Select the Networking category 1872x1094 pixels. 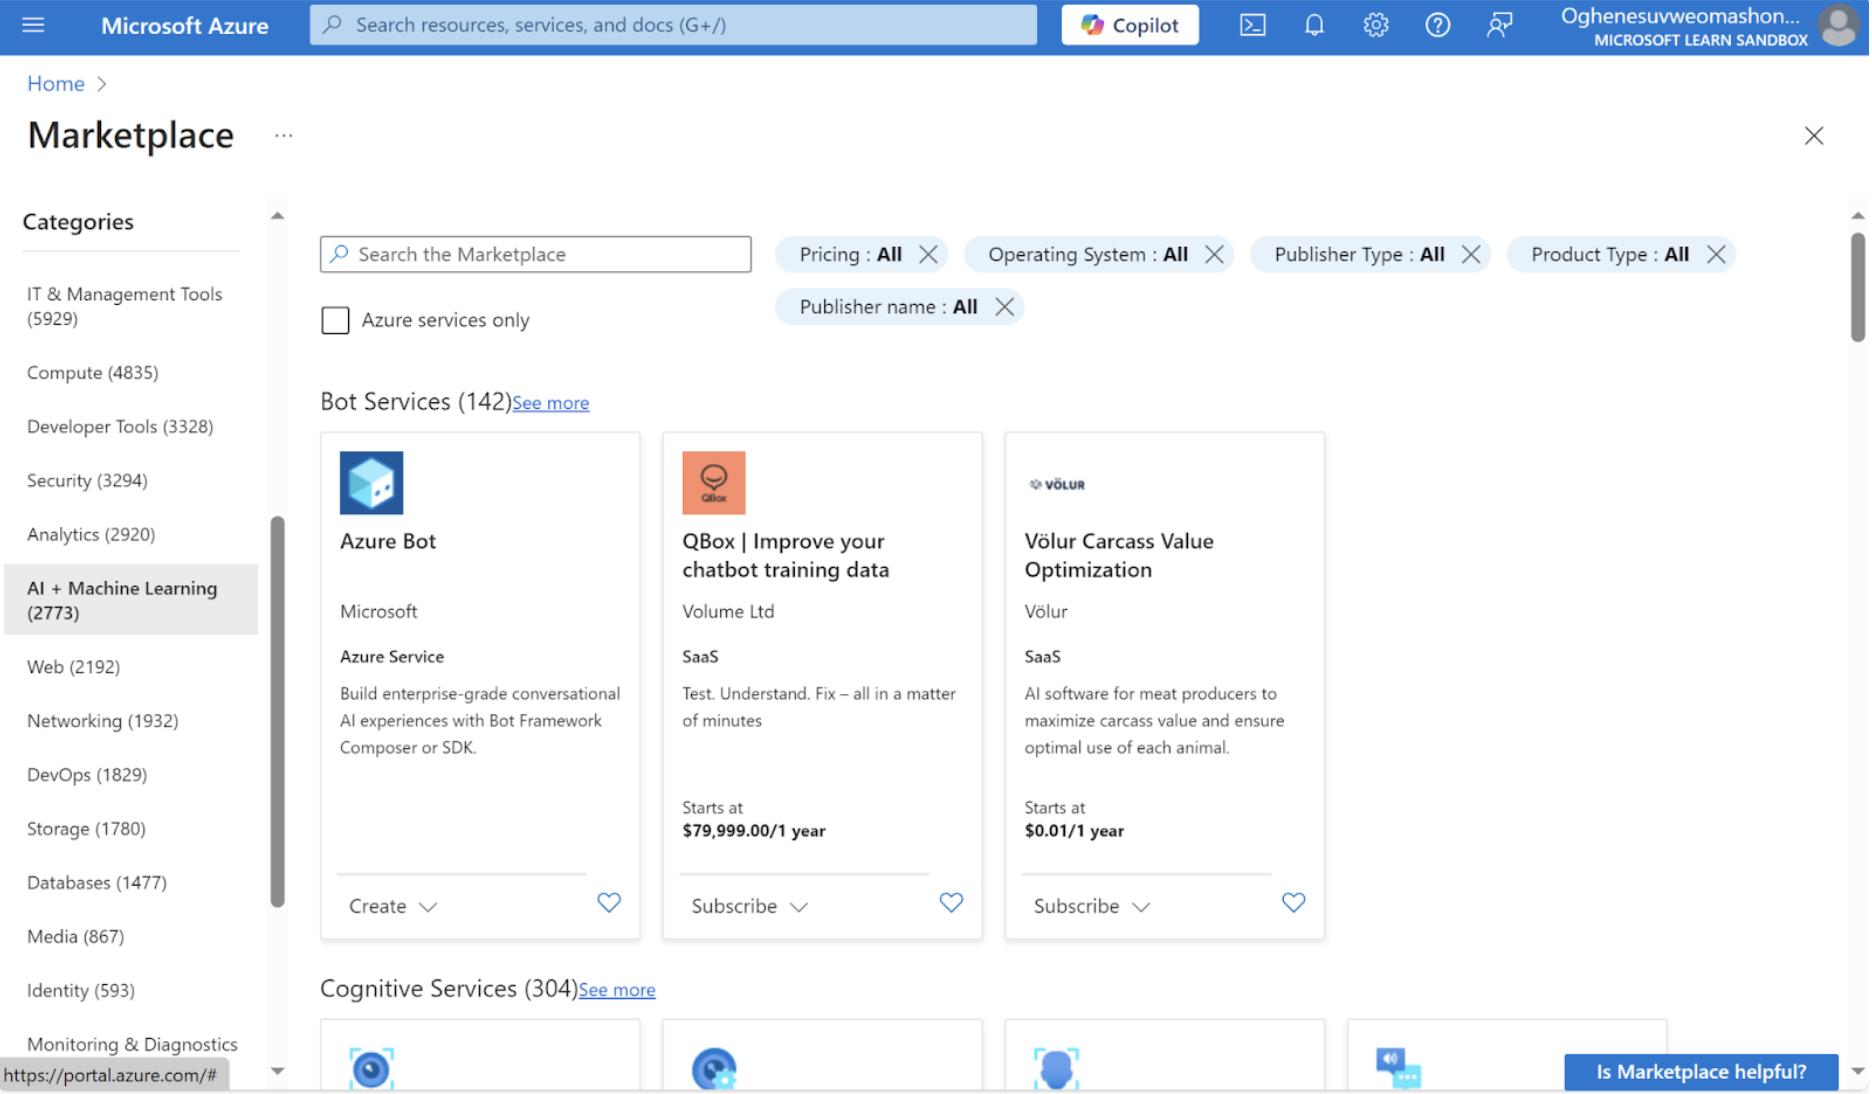(x=131, y=722)
